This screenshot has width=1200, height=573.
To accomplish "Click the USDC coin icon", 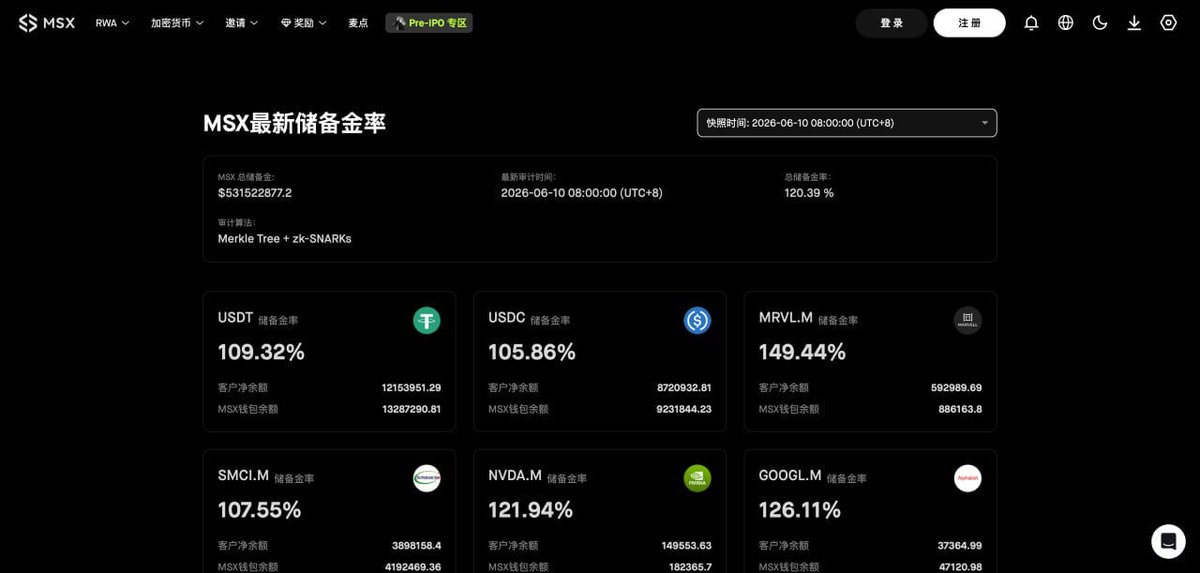I will pos(697,320).
